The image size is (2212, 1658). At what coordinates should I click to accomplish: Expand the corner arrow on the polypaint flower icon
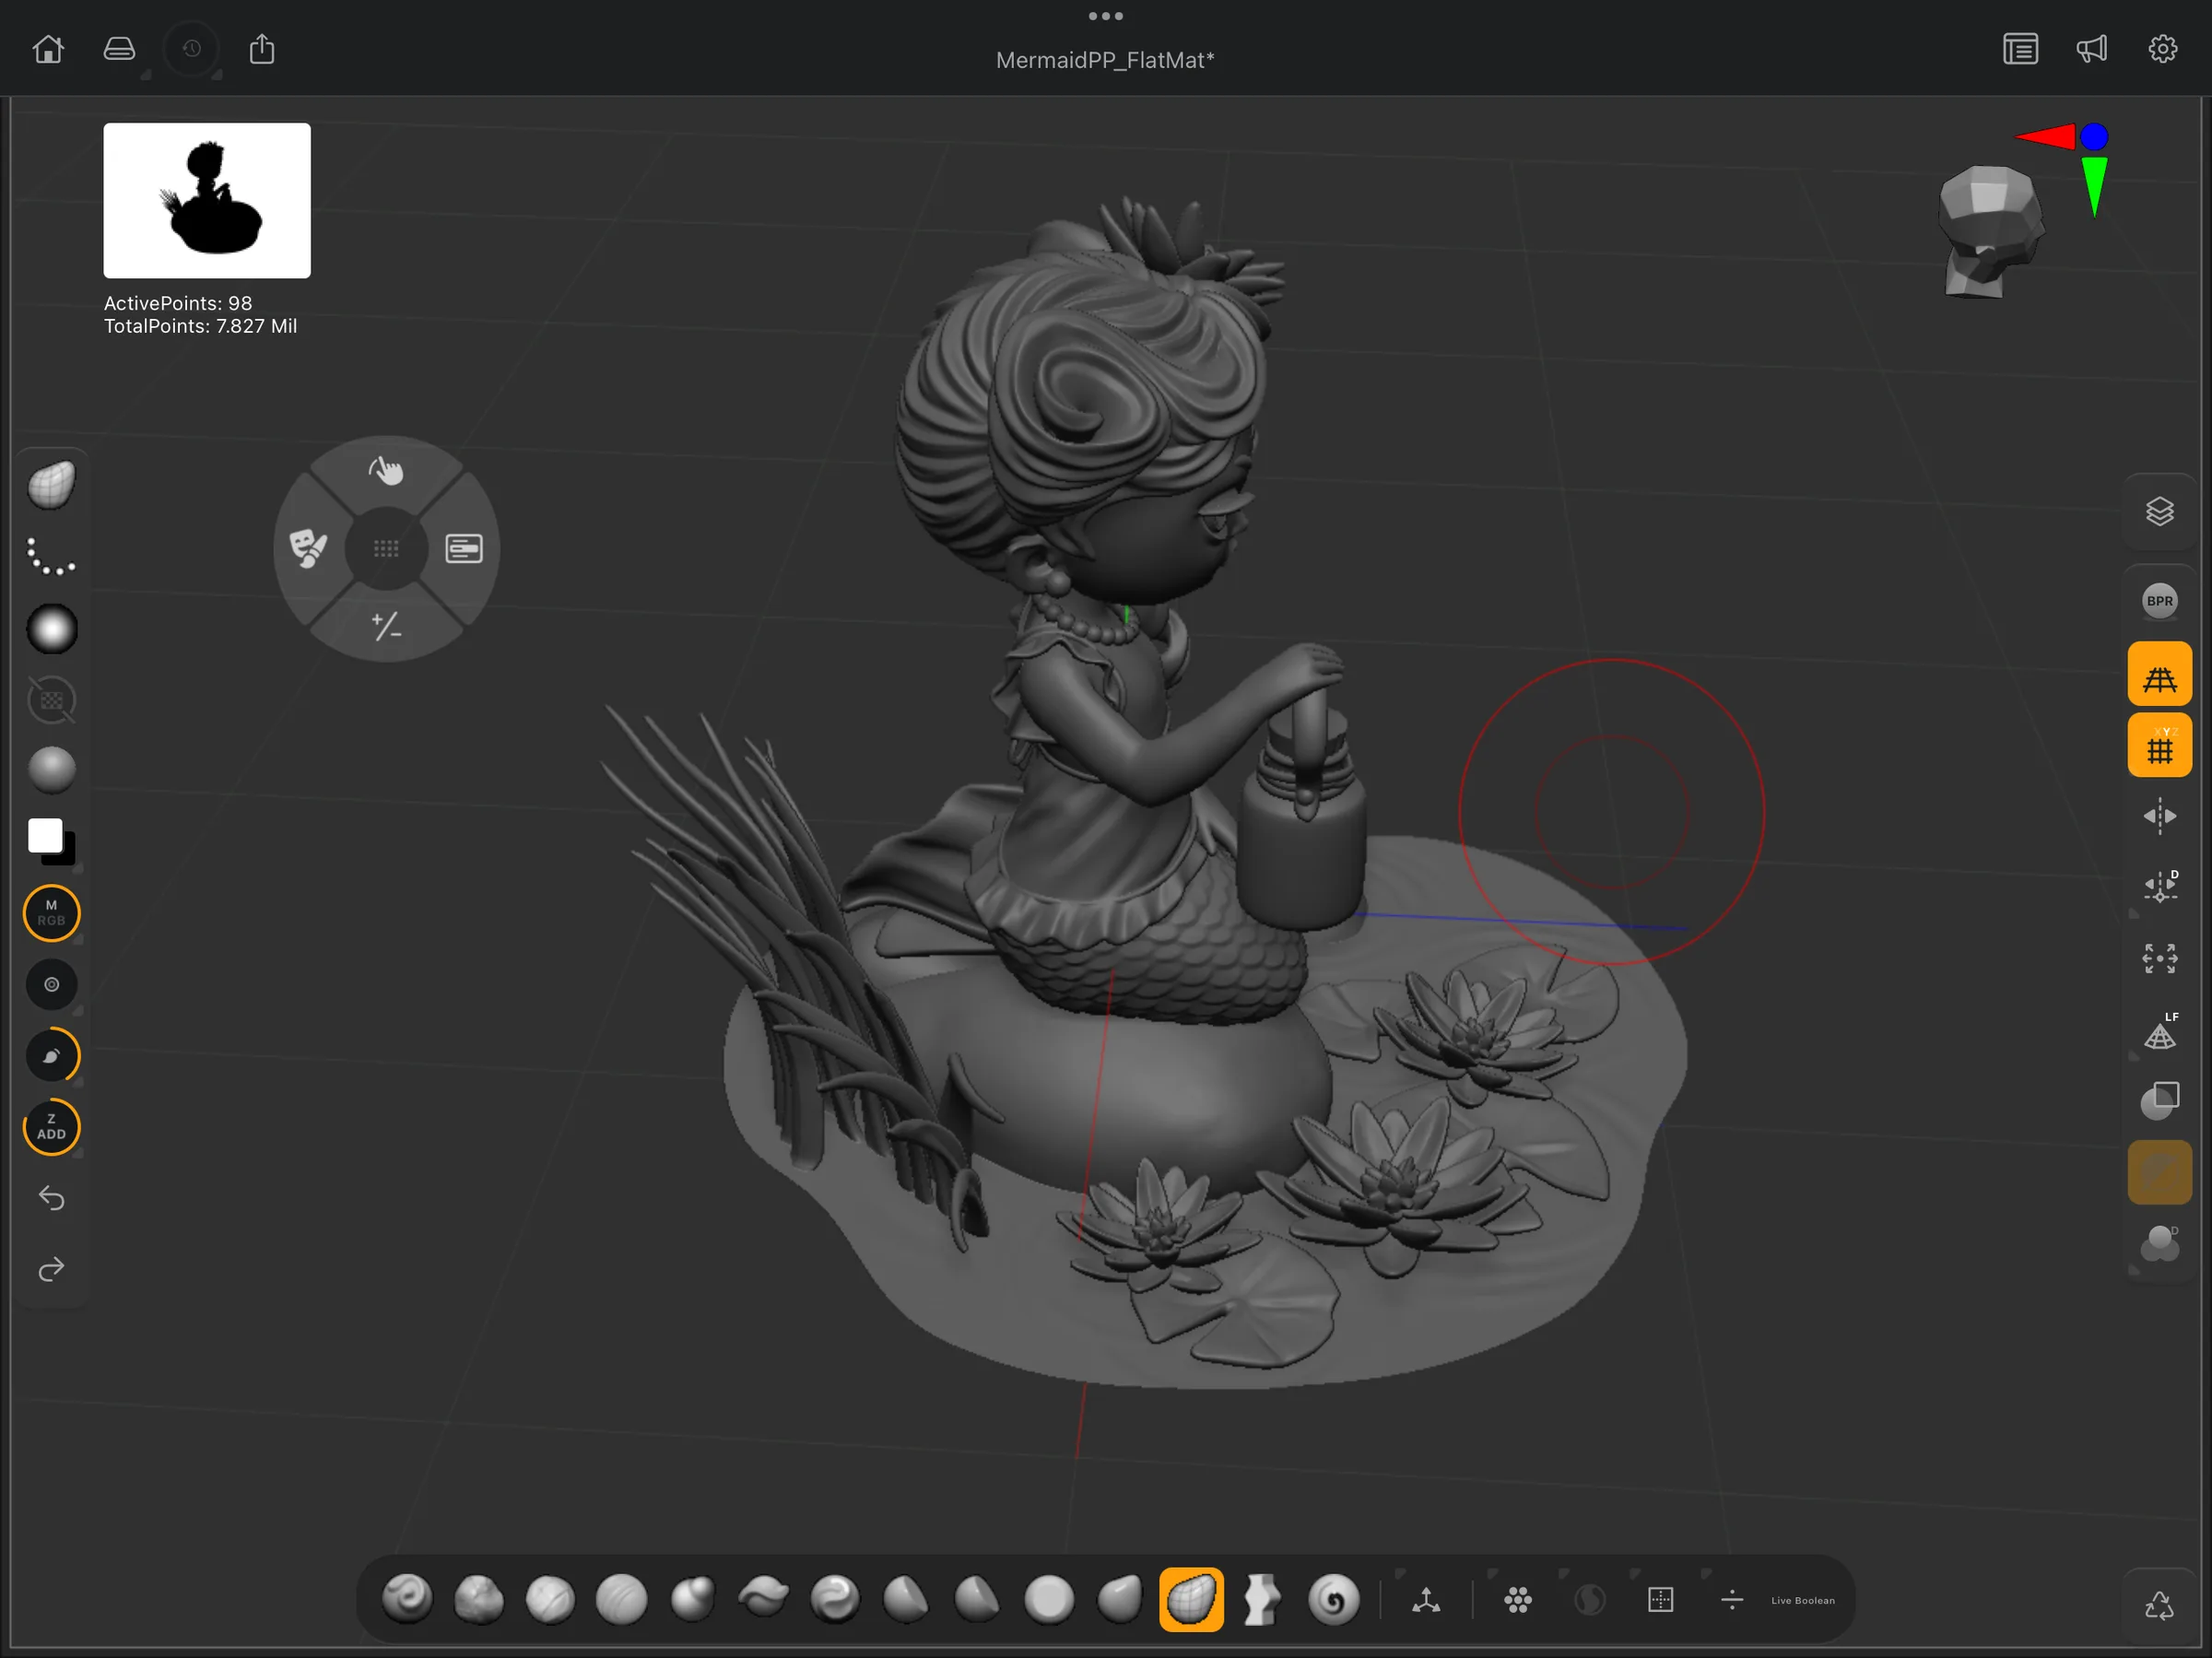coord(1492,1574)
